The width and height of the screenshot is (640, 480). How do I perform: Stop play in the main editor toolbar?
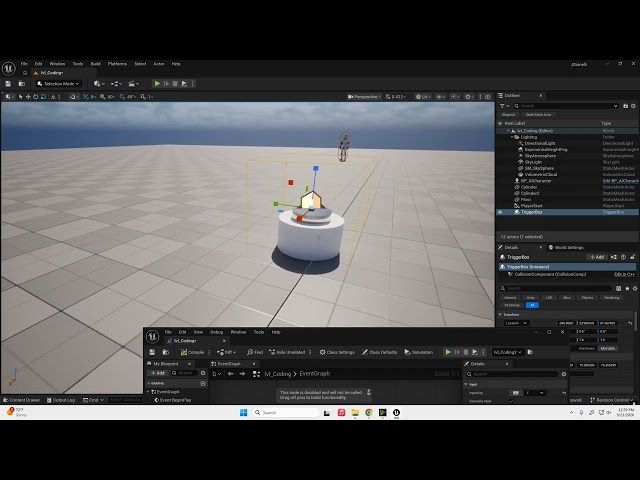(175, 84)
